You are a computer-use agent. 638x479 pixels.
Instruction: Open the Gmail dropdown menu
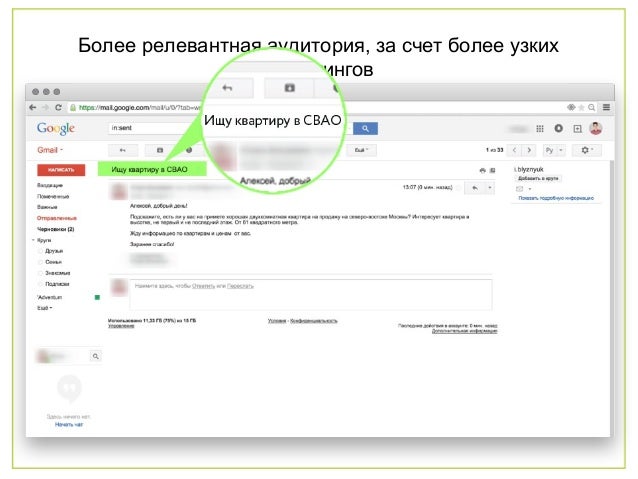click(50, 150)
